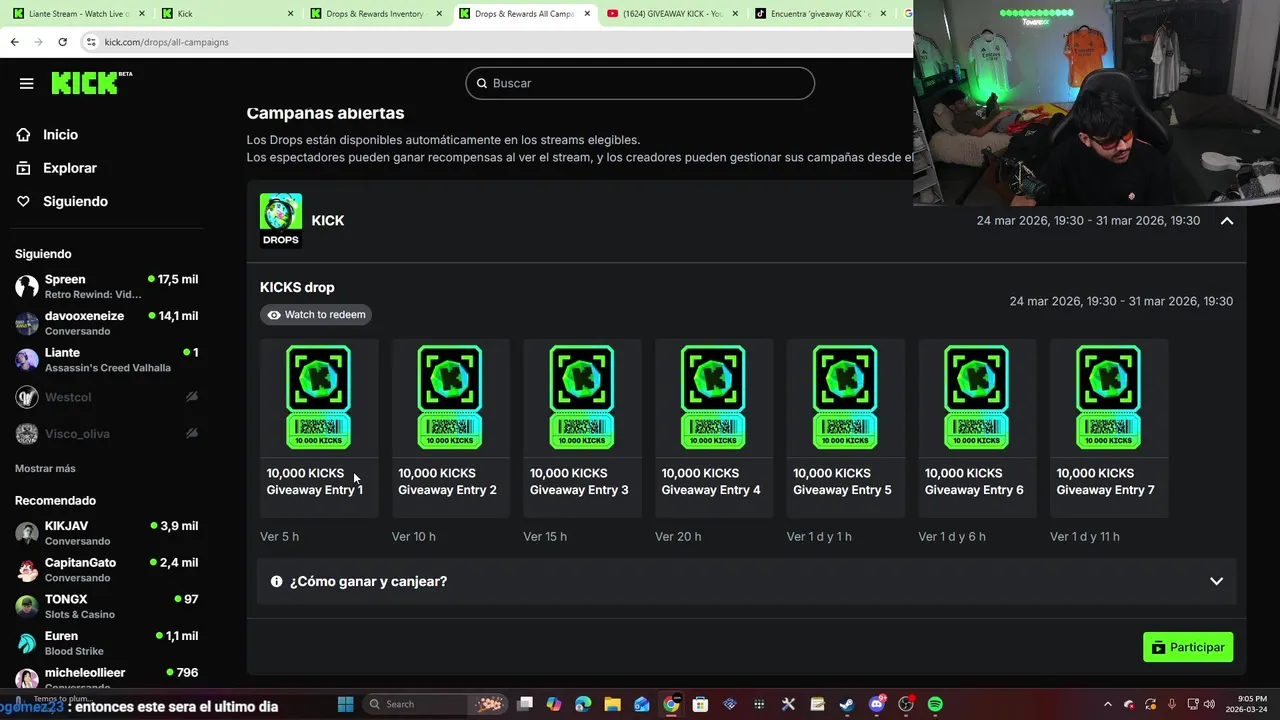Go to Inicio in sidebar
The width and height of the screenshot is (1280, 720).
[x=60, y=135]
